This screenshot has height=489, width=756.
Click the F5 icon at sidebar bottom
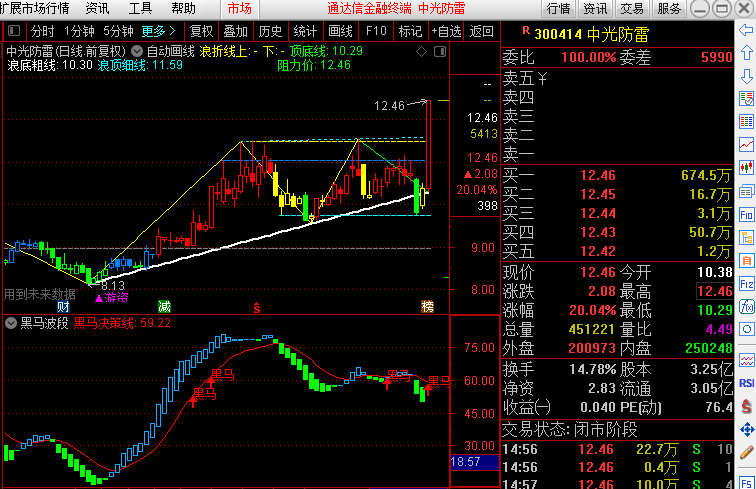tap(746, 482)
